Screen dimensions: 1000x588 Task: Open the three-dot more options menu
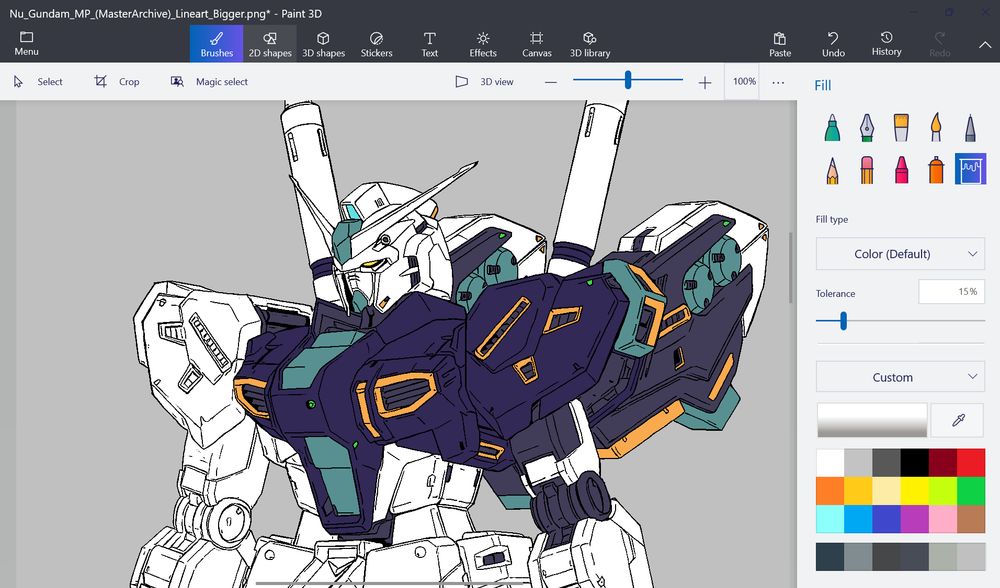[x=778, y=82]
